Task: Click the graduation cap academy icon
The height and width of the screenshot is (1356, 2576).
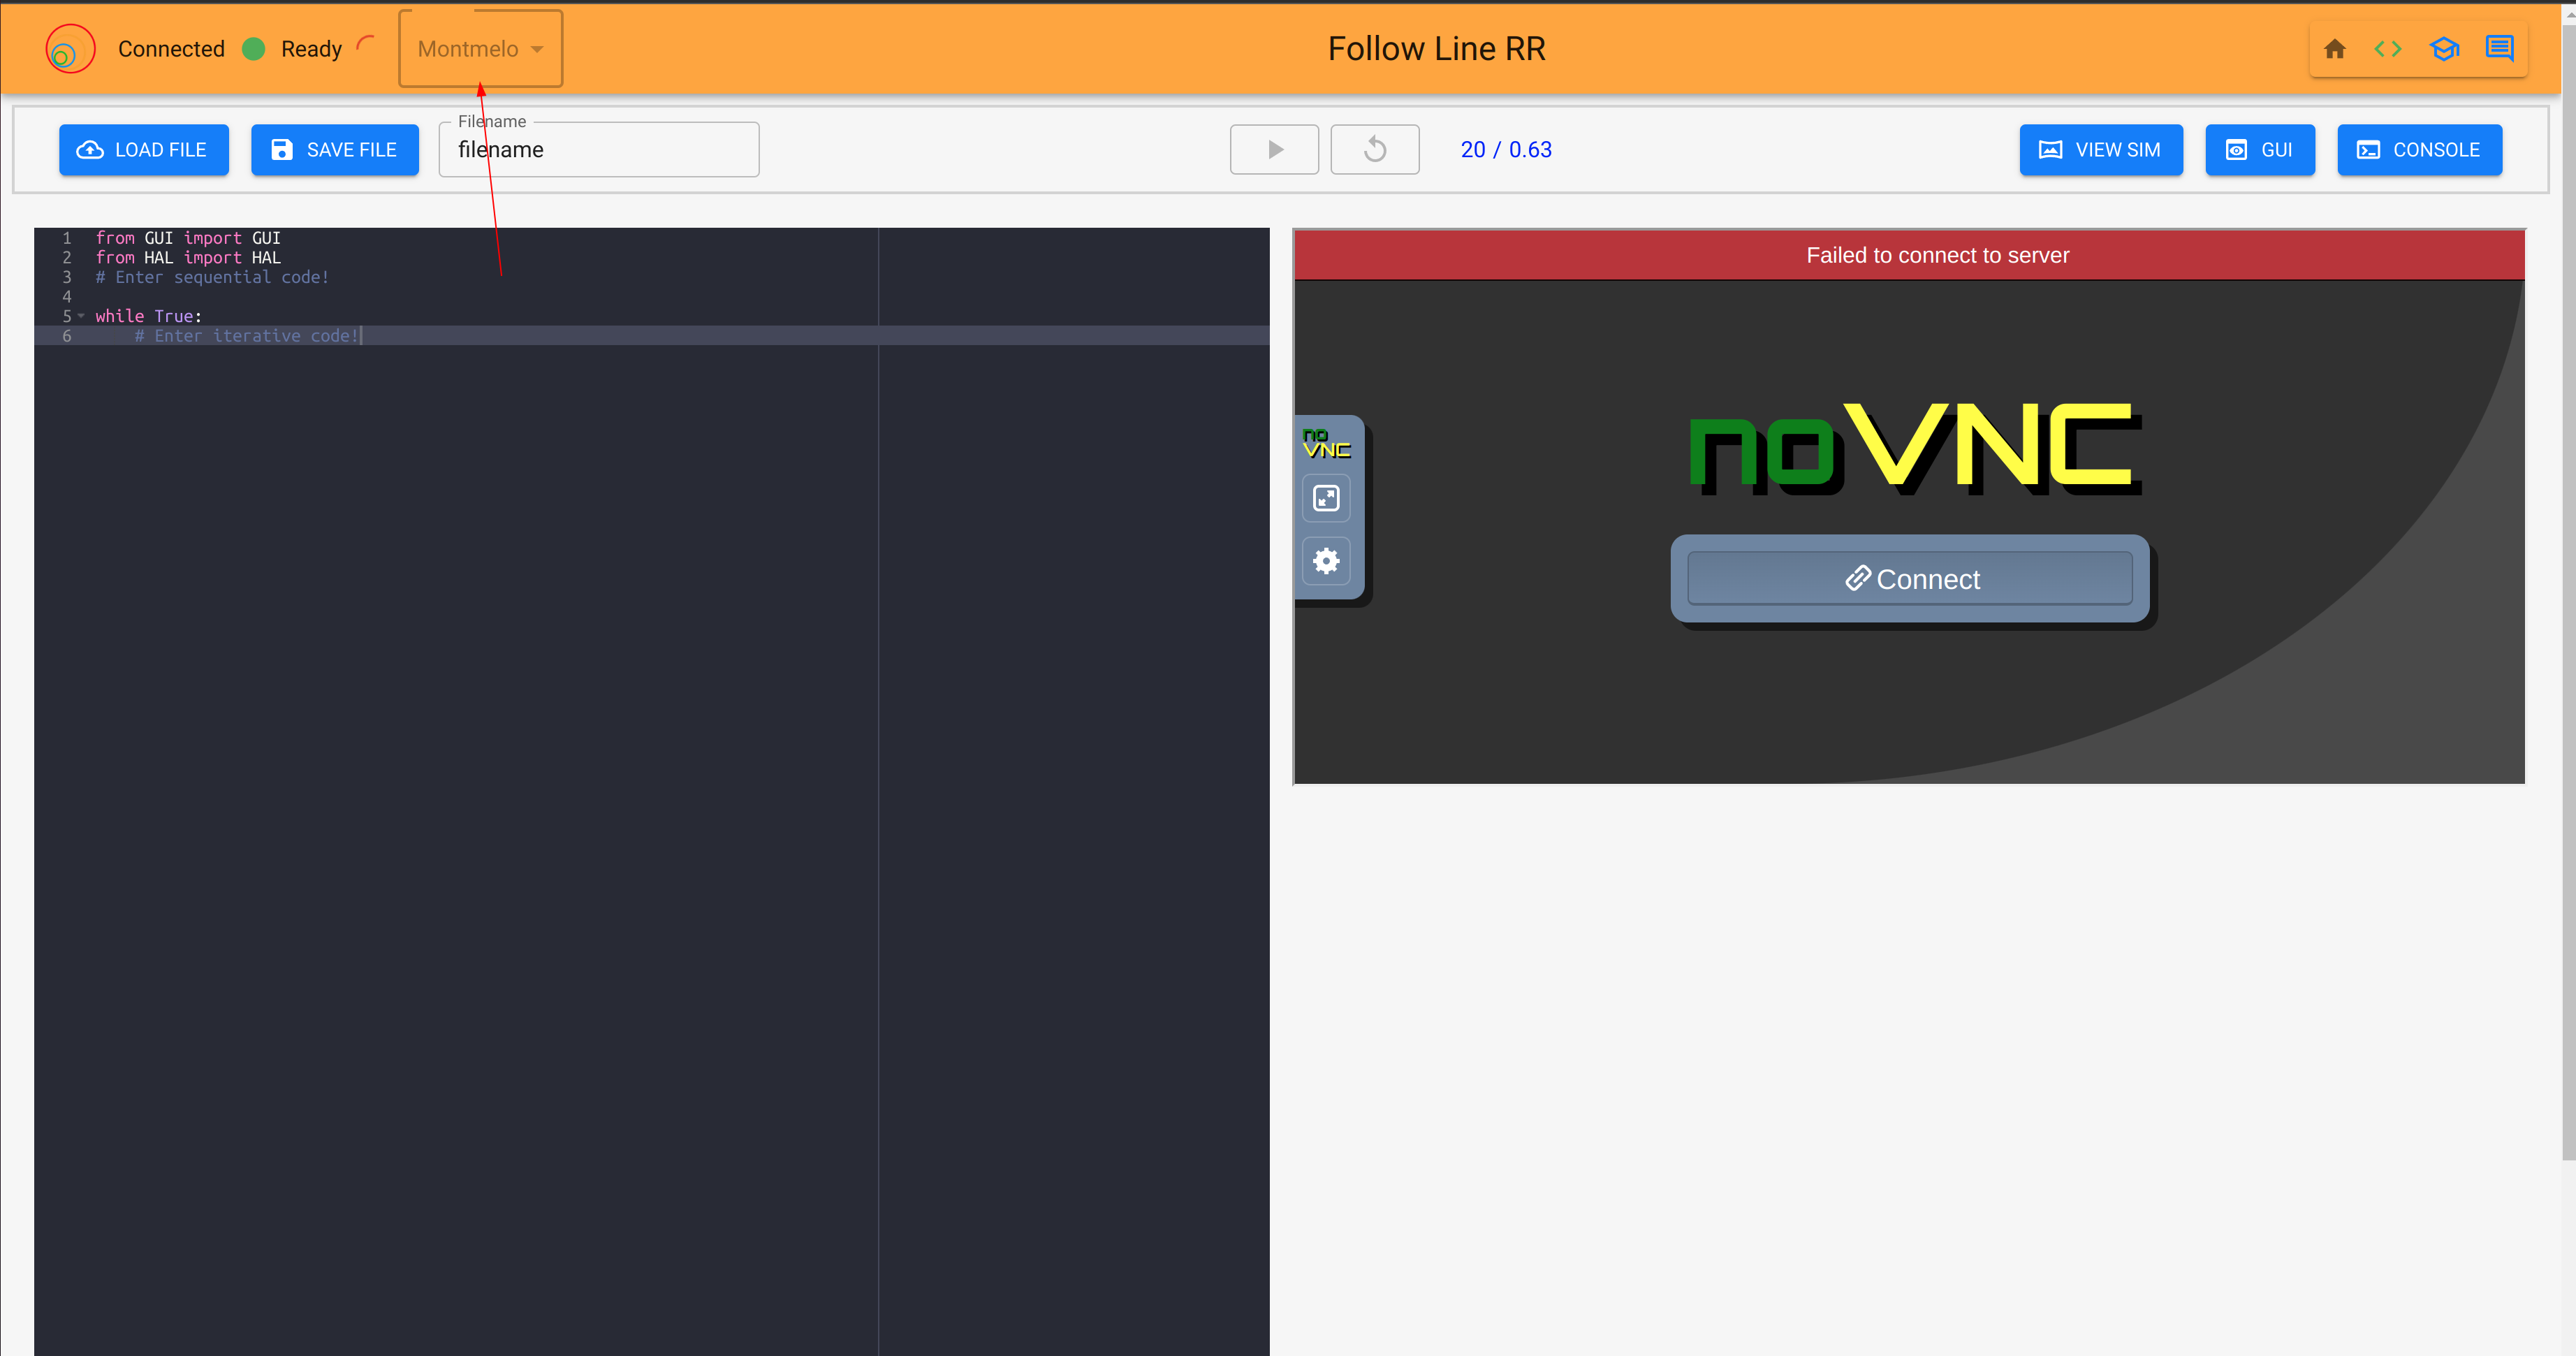Action: click(x=2444, y=48)
